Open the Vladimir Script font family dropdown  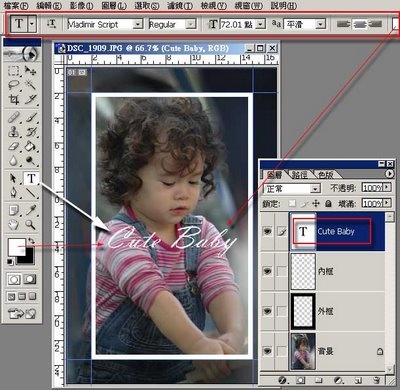click(138, 24)
